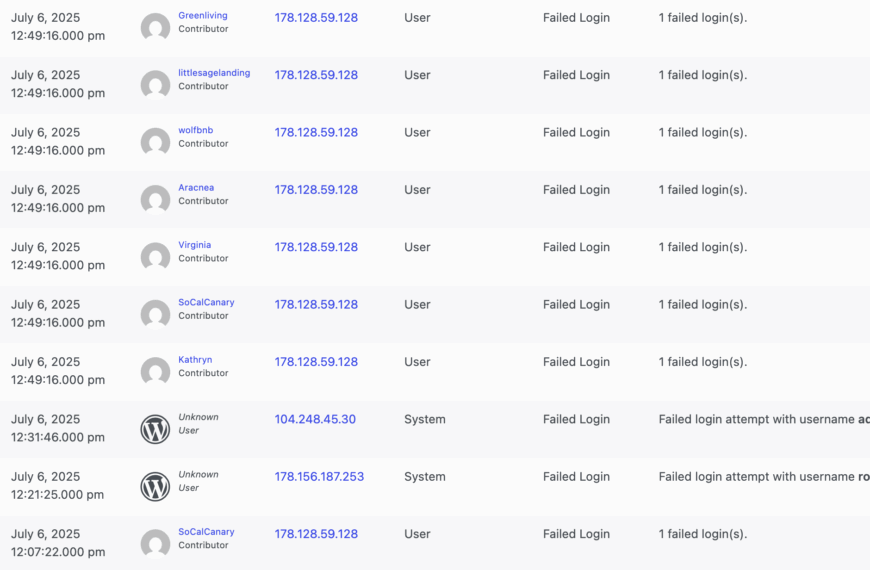
Task: Click WordPress logo in 12:31:46 row
Action: point(155,429)
